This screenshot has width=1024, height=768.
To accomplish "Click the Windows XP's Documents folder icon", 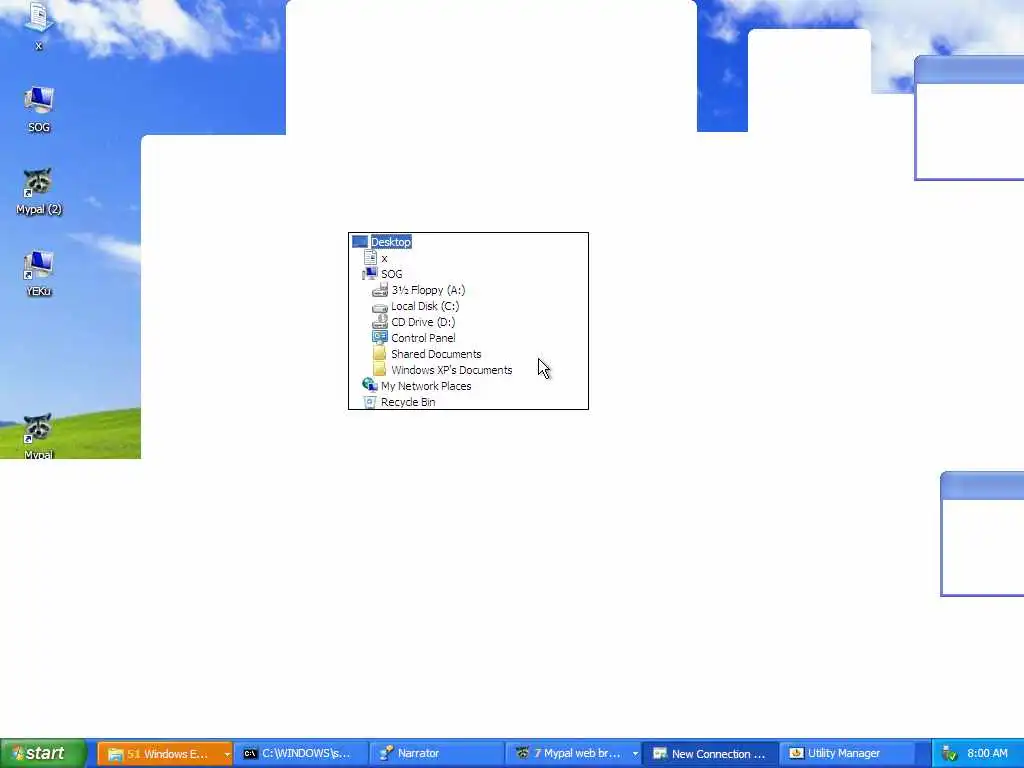I will 380,370.
